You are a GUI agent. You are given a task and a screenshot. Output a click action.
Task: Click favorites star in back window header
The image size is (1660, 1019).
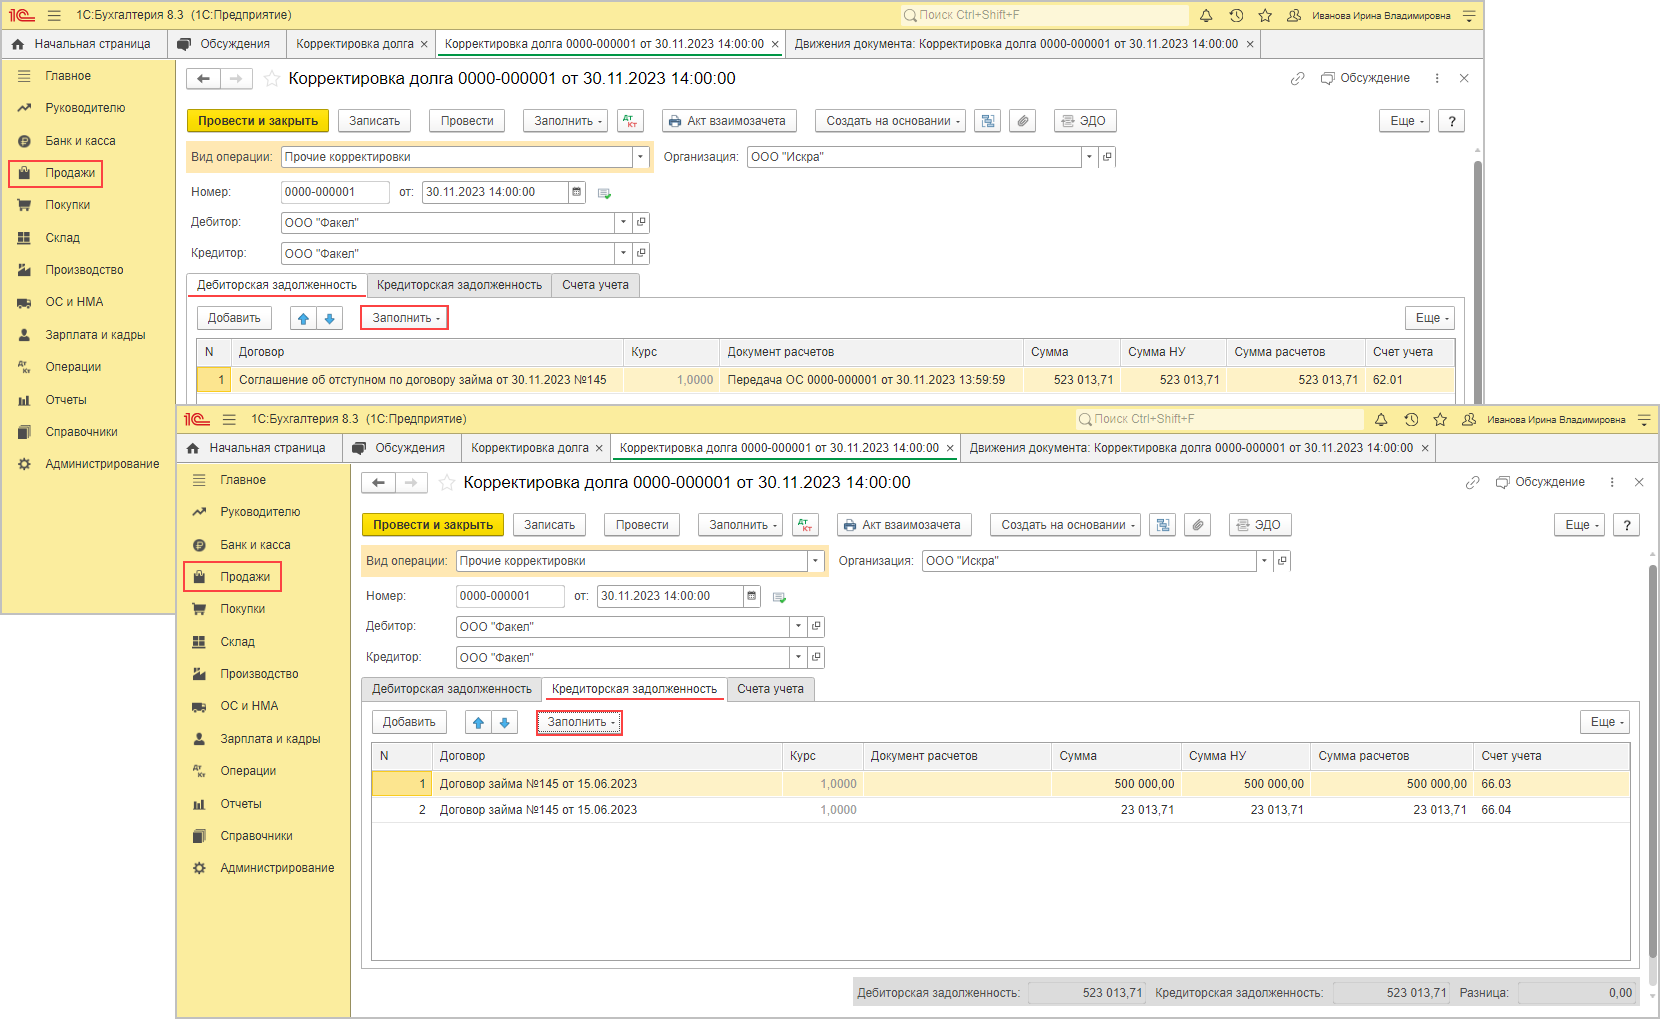[x=1265, y=15]
